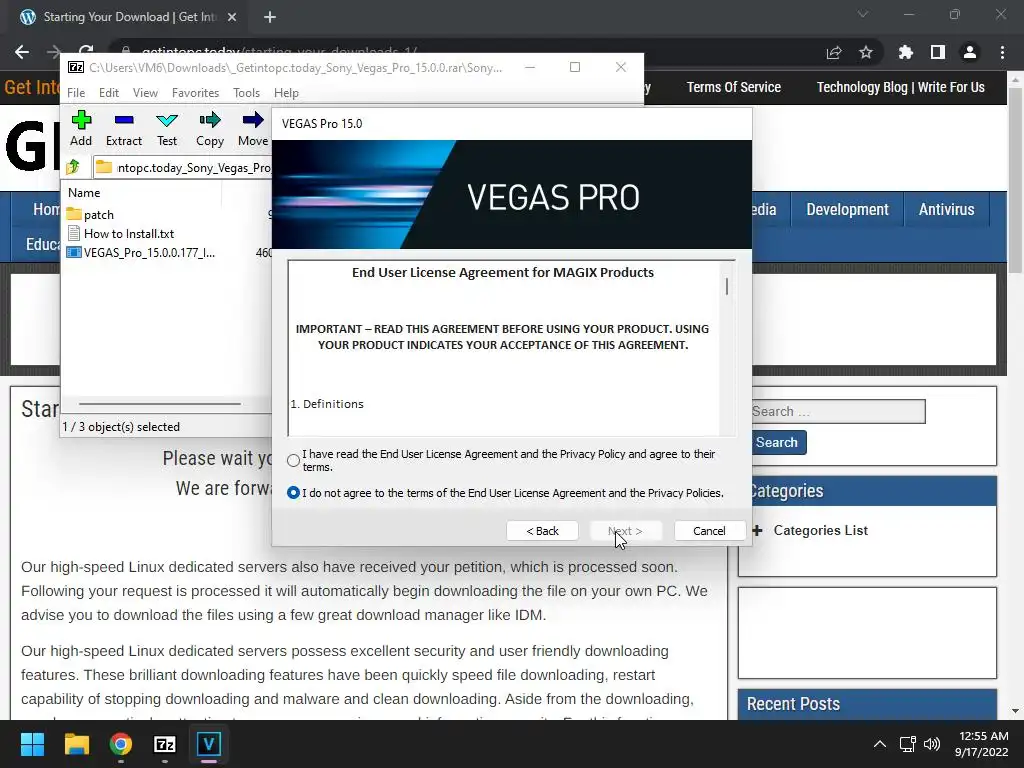Image resolution: width=1024 pixels, height=768 pixels.
Task: Select 'I have read the EULA and agree' option
Action: pyautogui.click(x=293, y=460)
